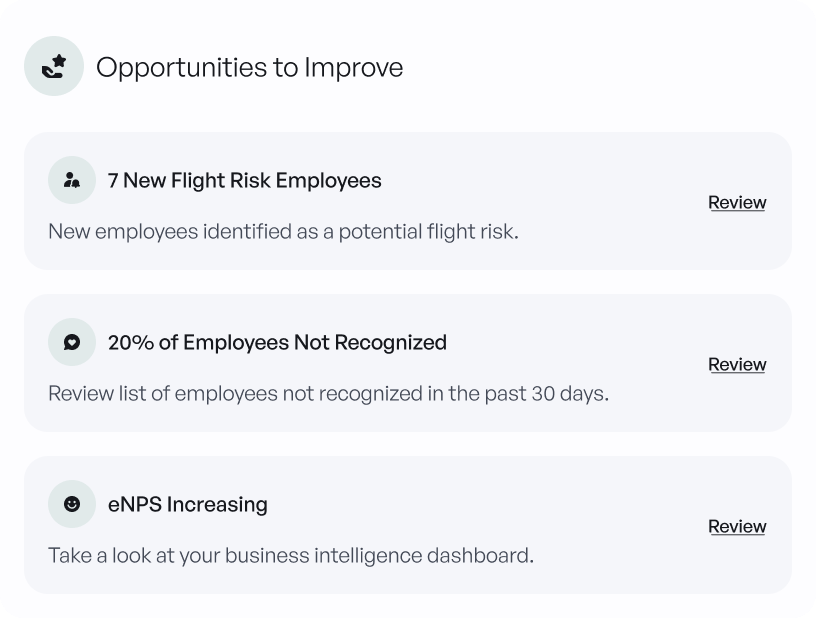Click the heart speech bubble recognition icon
The image size is (816, 618).
coord(72,342)
